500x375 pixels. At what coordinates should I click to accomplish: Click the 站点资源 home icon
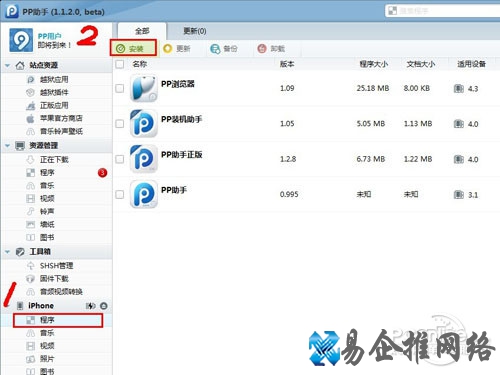20,65
